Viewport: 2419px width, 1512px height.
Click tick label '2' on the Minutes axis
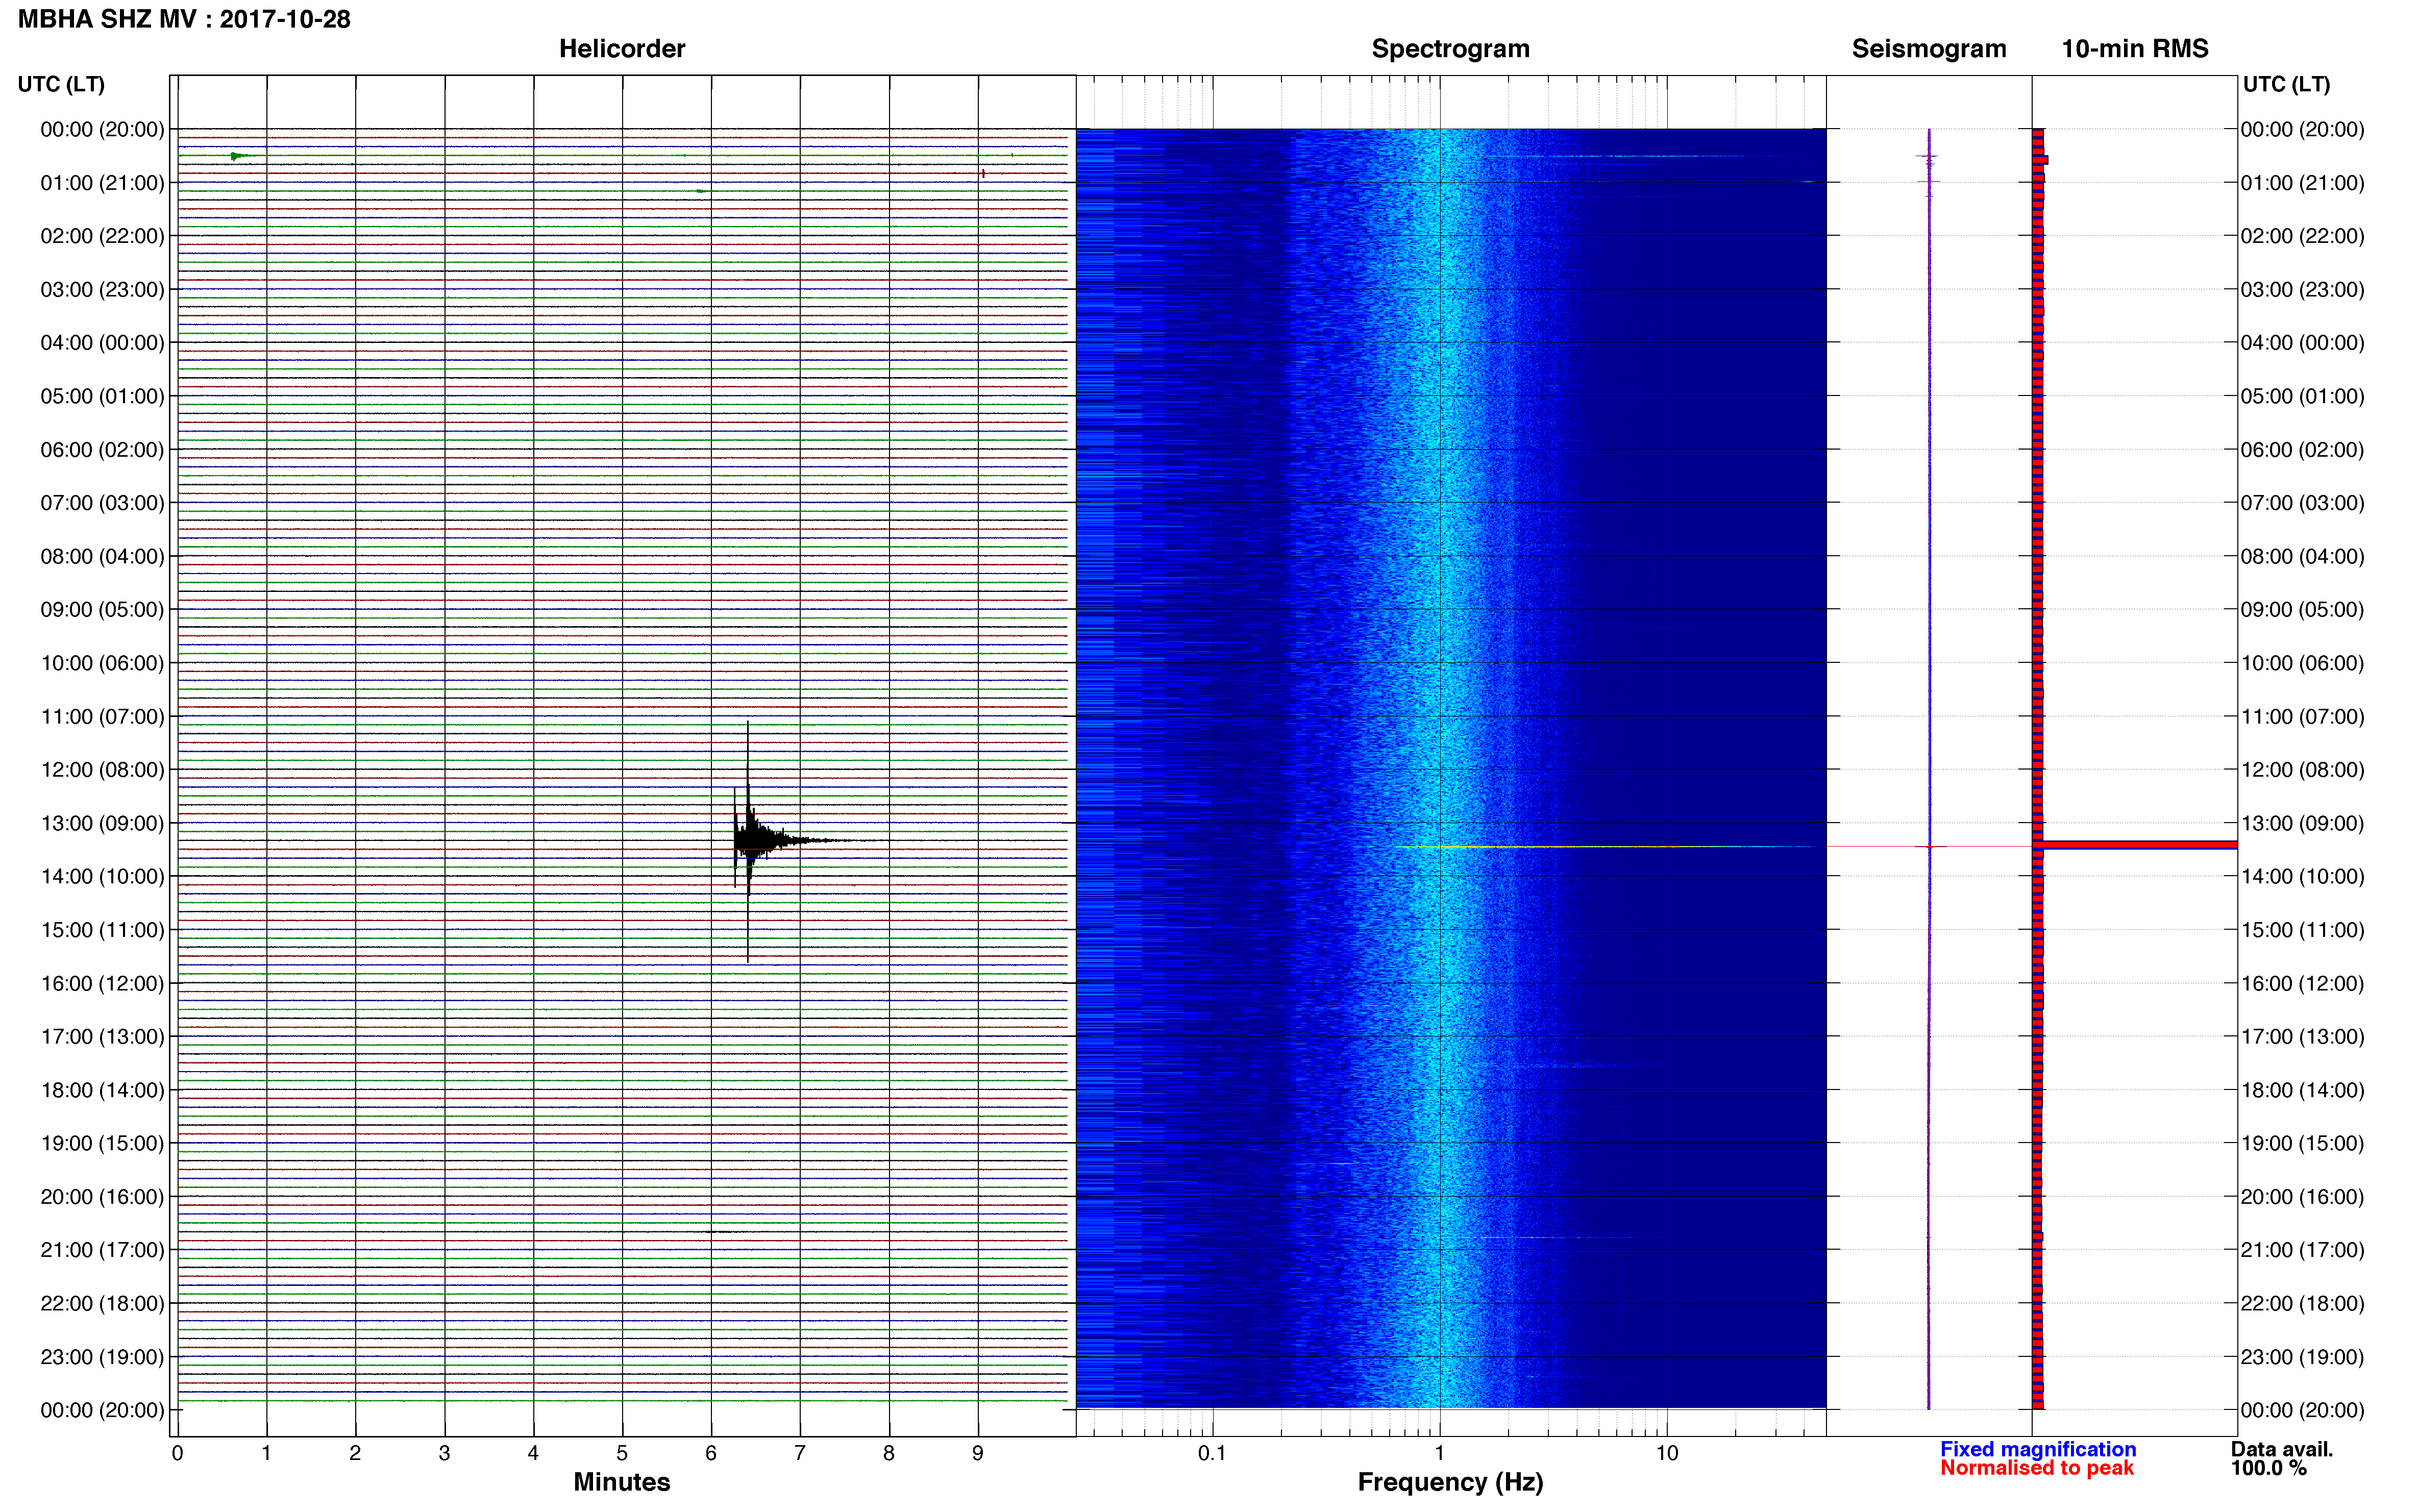pyautogui.click(x=355, y=1453)
